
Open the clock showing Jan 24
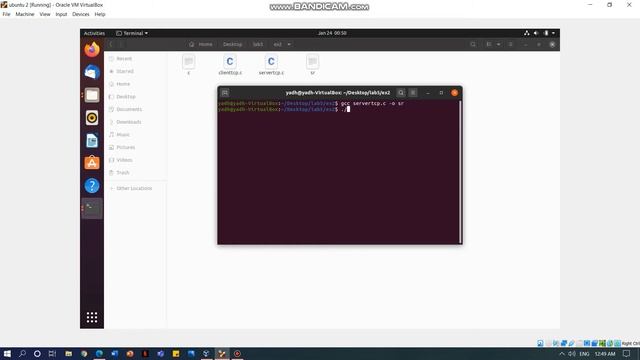click(x=332, y=33)
